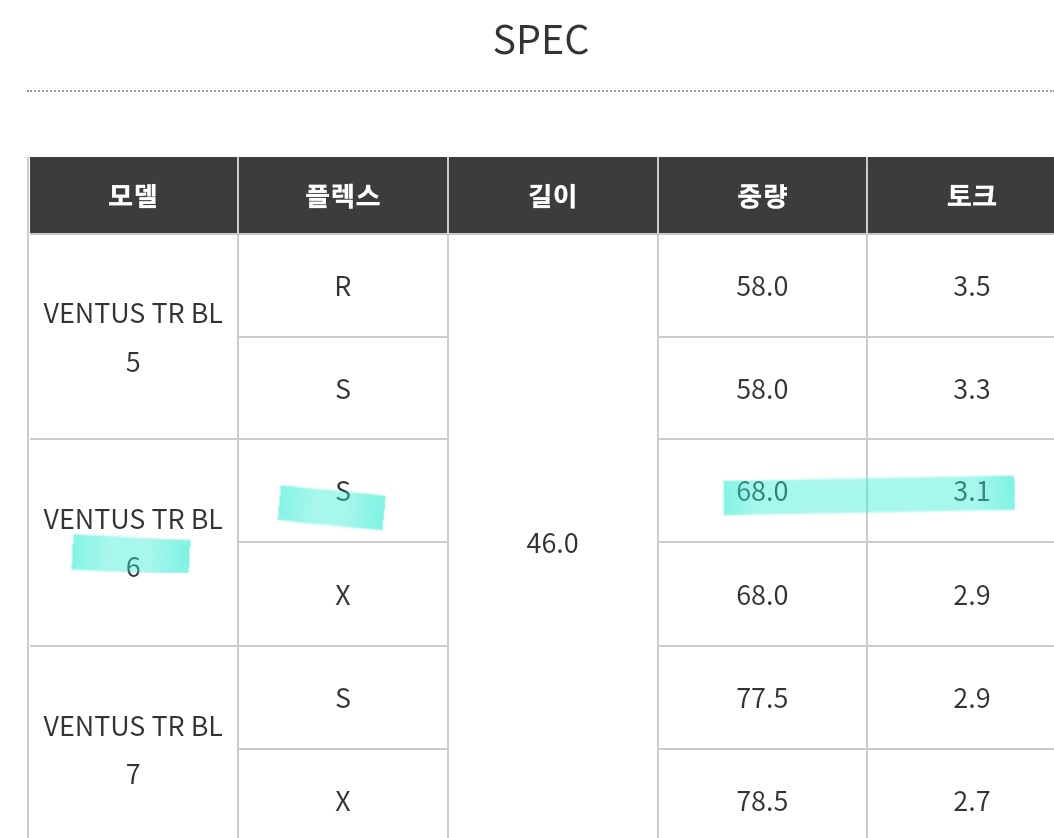Click the highlighted 68.0 weight value
The image size is (1054, 838).
click(762, 492)
